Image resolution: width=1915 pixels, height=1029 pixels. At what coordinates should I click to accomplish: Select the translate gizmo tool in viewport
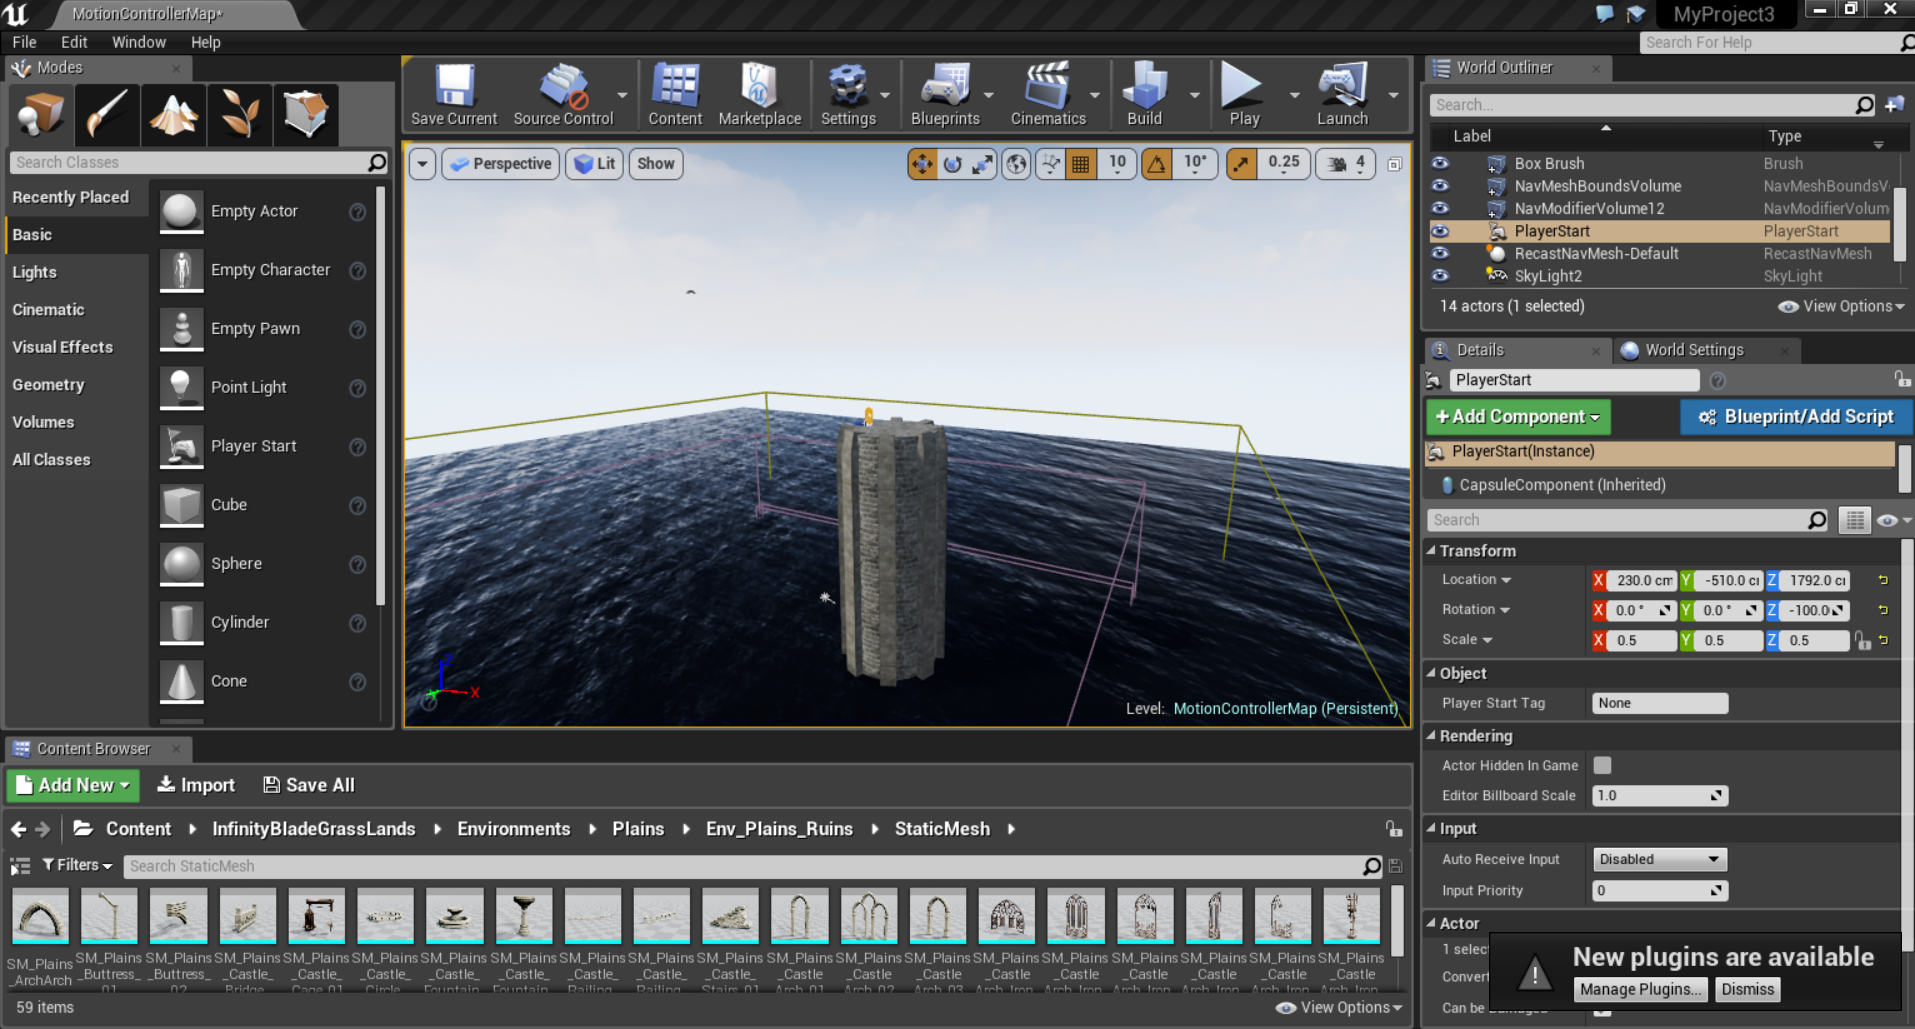tap(922, 164)
